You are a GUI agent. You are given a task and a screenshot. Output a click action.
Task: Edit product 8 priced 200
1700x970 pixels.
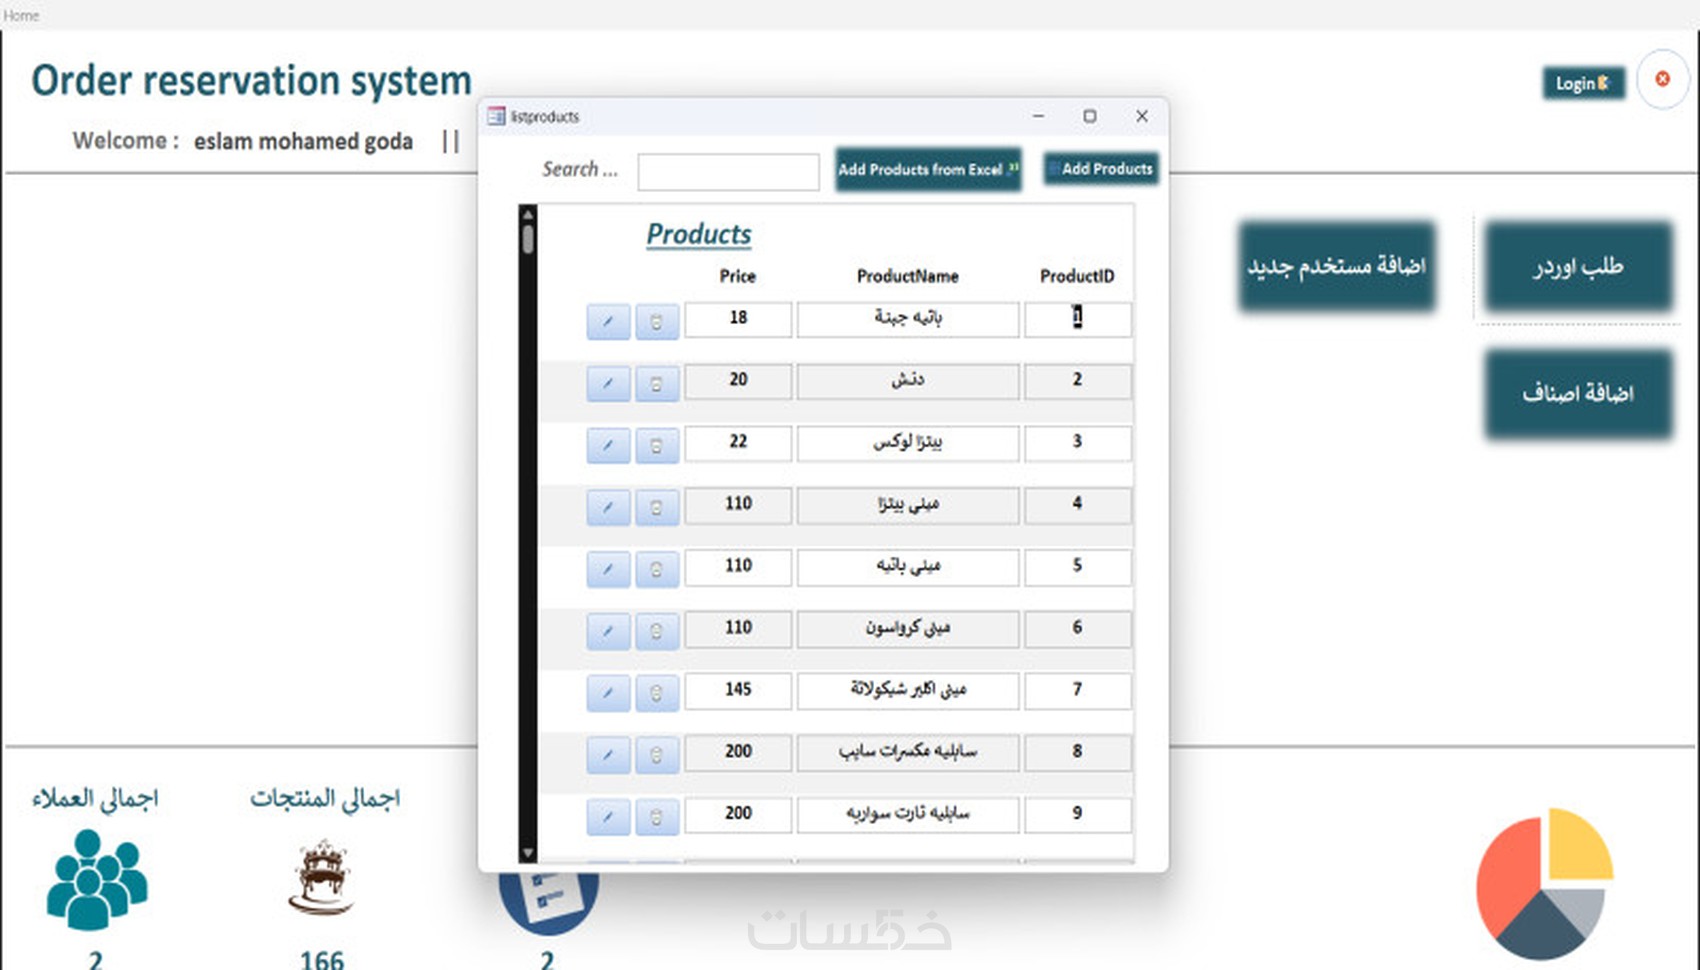click(x=608, y=755)
